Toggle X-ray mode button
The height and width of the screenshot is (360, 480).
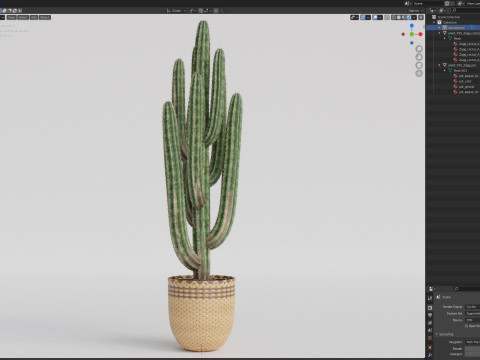click(x=387, y=17)
